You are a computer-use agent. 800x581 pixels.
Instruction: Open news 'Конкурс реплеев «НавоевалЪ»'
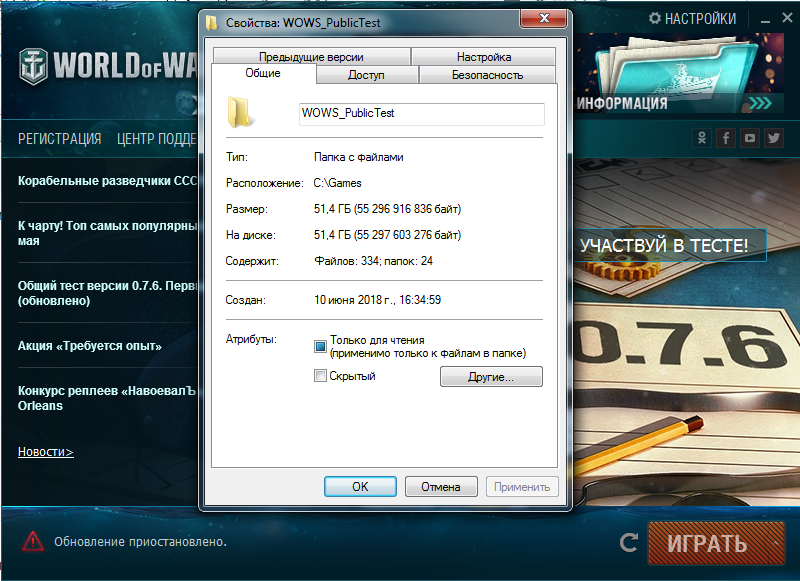(107, 398)
